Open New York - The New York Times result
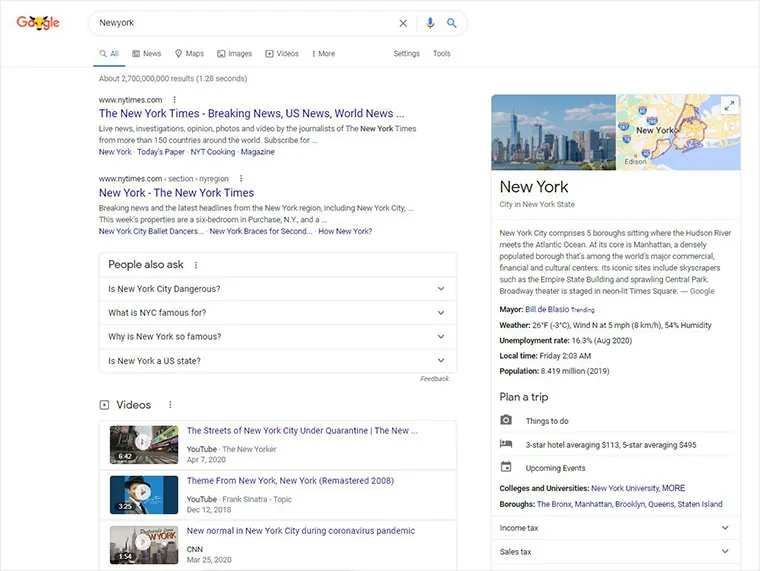This screenshot has width=760, height=571. point(176,193)
